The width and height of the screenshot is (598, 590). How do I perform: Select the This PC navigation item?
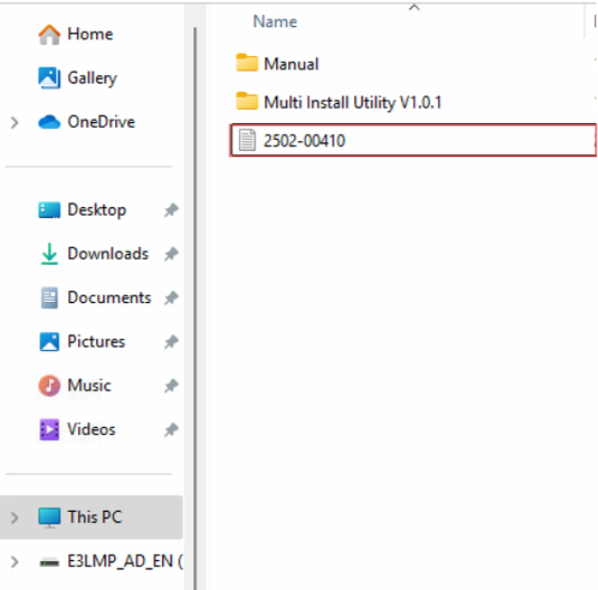[x=91, y=518]
